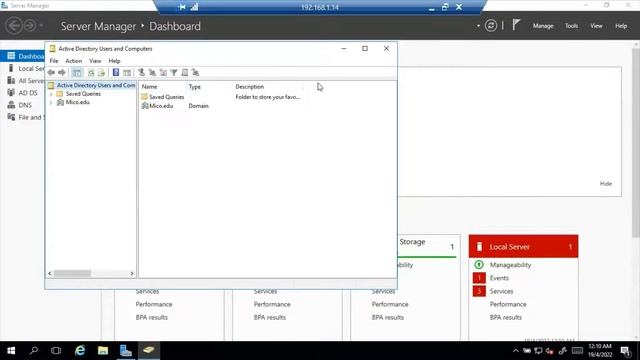Image resolution: width=640 pixels, height=360 pixels.
Task: Click Events under Local Server tile
Action: [x=499, y=278]
